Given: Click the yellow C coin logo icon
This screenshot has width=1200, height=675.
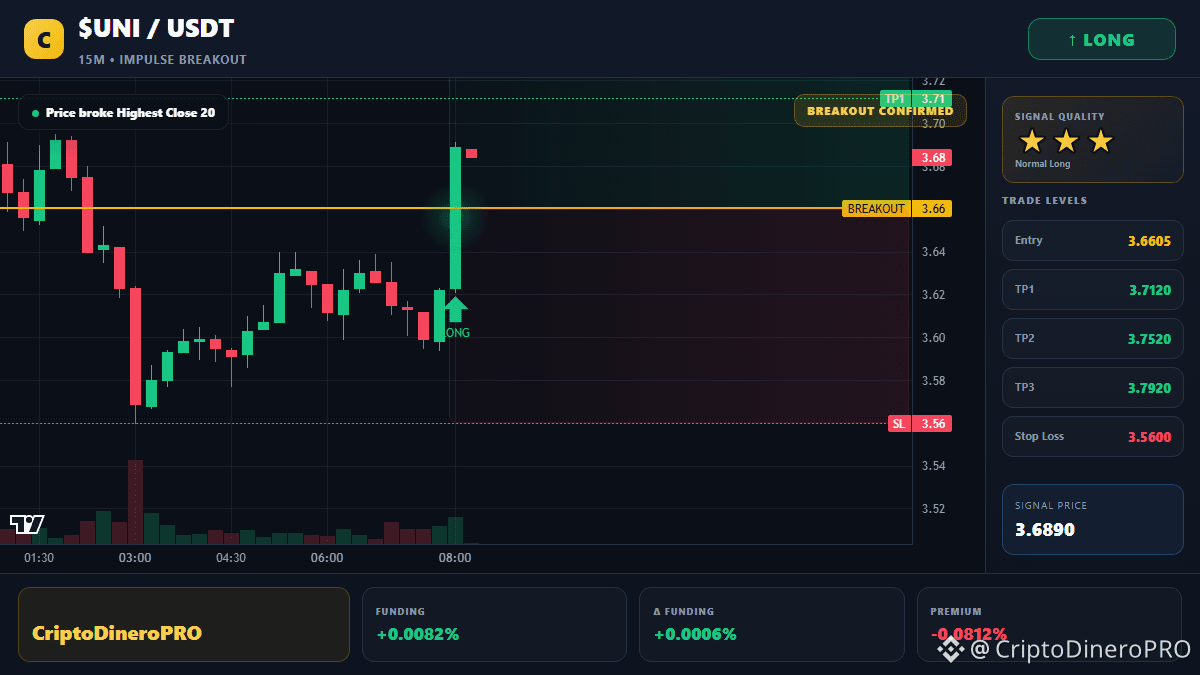Looking at the screenshot, I should [x=43, y=40].
